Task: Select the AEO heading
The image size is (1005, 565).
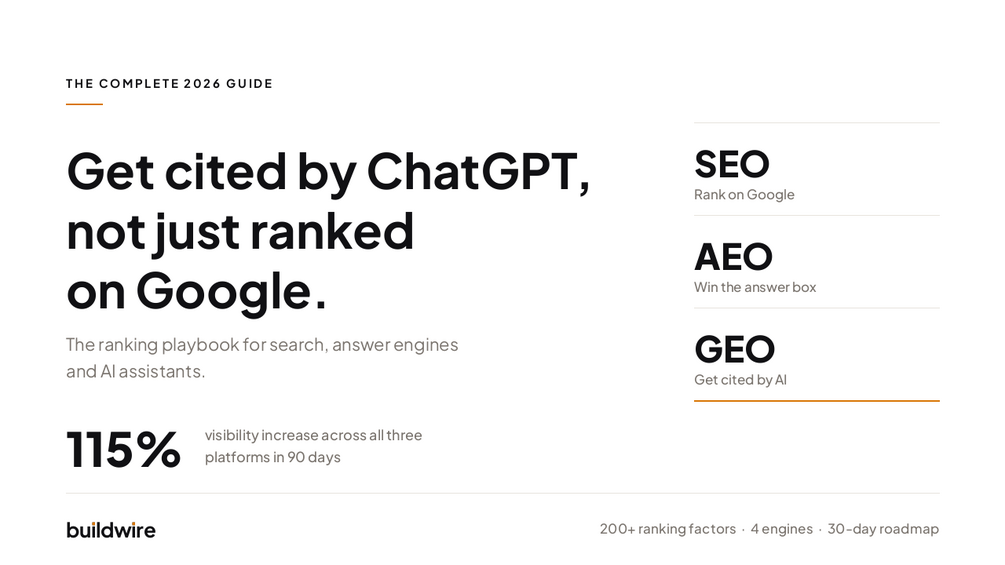Action: click(733, 257)
